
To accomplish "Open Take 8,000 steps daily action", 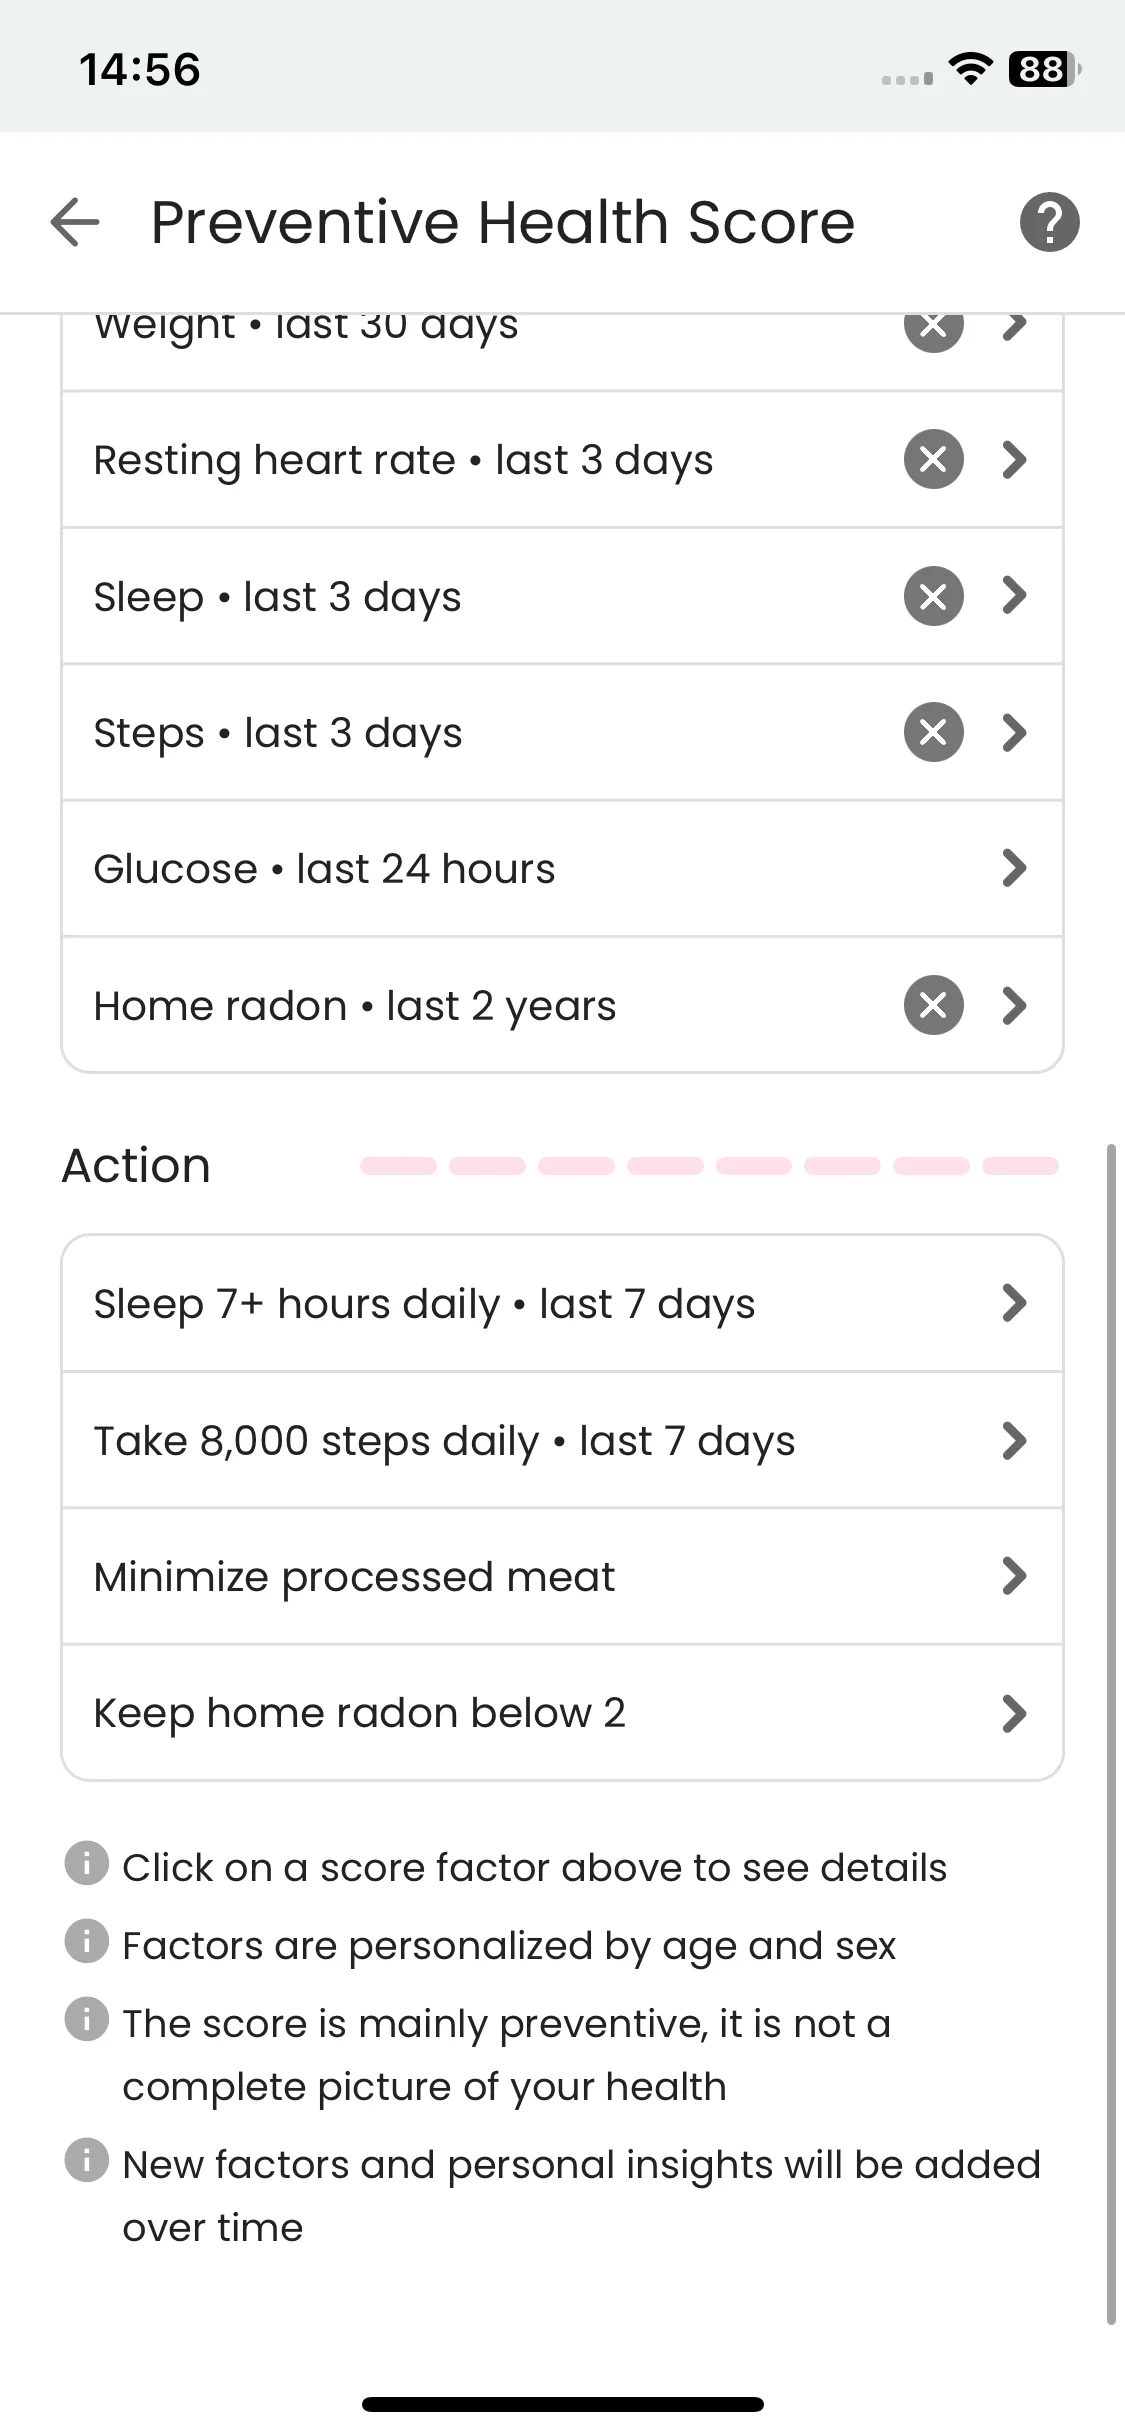I will point(562,1441).
